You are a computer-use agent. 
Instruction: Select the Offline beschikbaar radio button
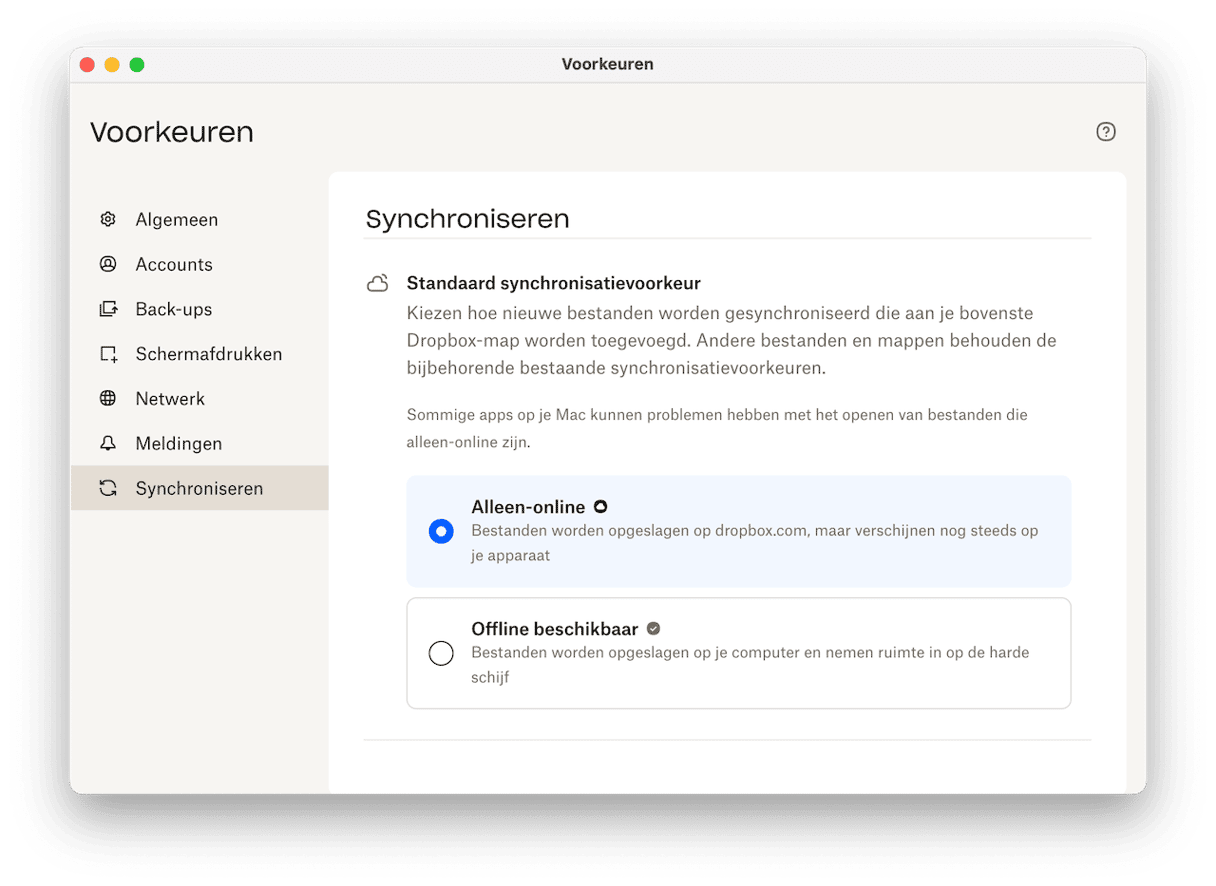tap(441, 654)
